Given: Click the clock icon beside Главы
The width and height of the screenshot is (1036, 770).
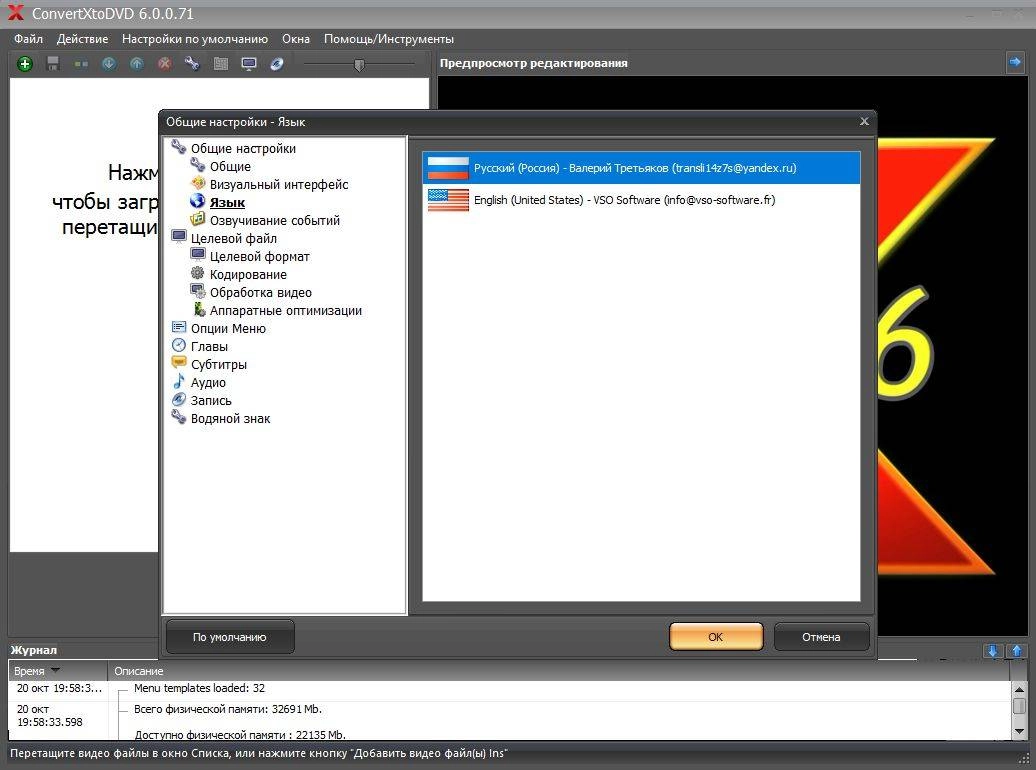Looking at the screenshot, I should pyautogui.click(x=179, y=345).
